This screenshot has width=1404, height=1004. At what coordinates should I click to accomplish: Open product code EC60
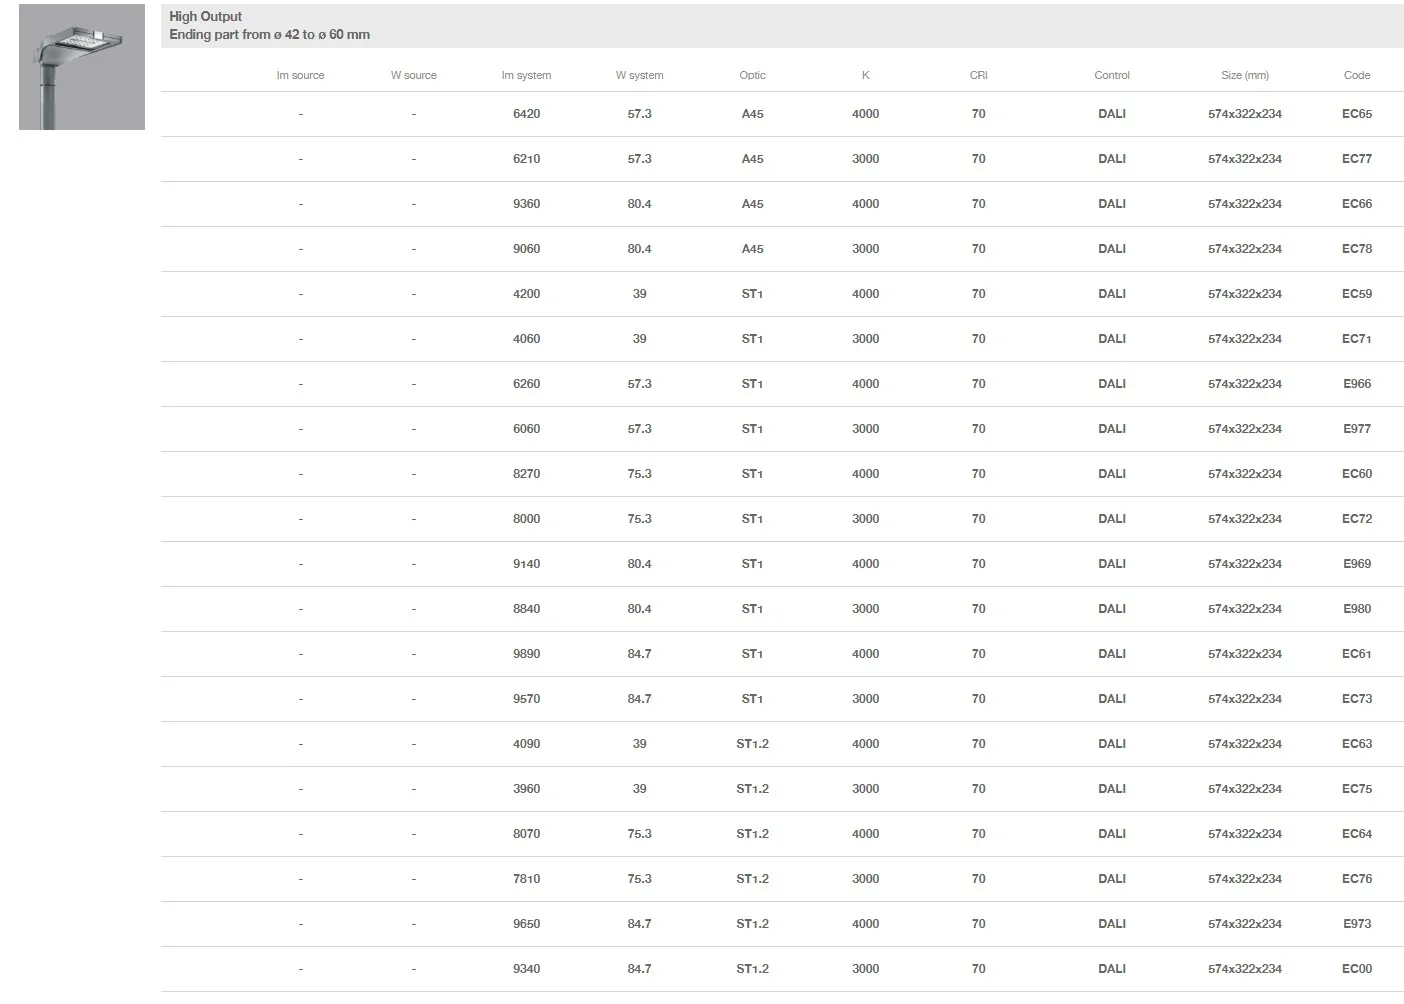point(1356,474)
